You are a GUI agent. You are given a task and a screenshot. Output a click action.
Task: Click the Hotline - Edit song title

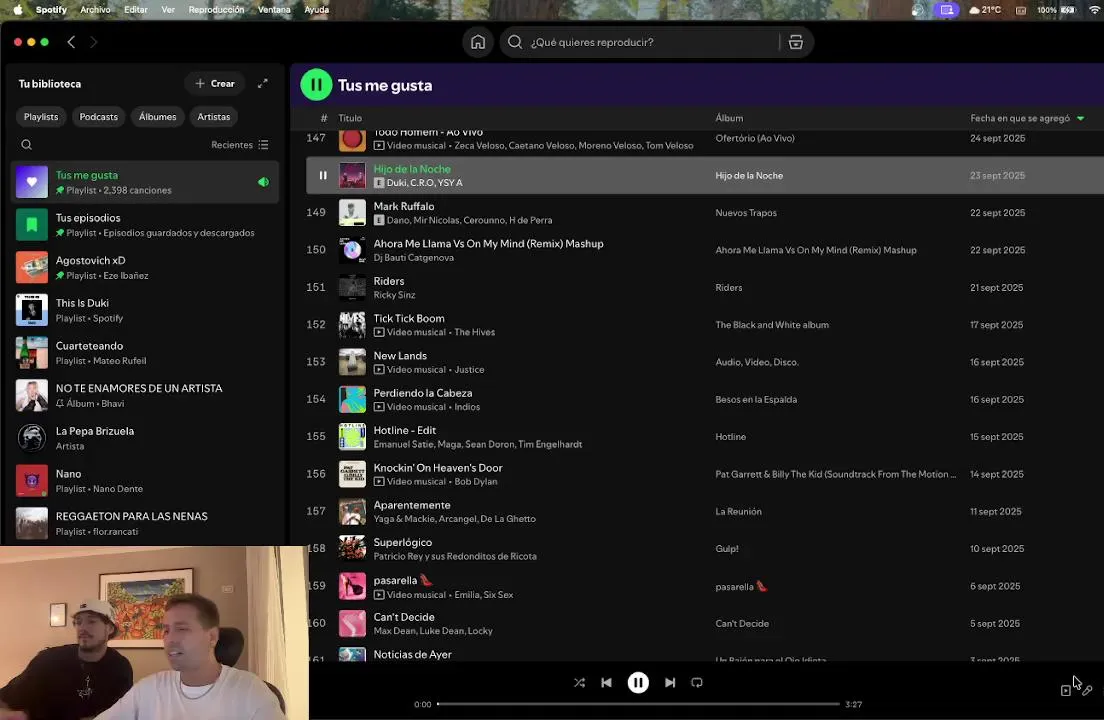(x=404, y=430)
